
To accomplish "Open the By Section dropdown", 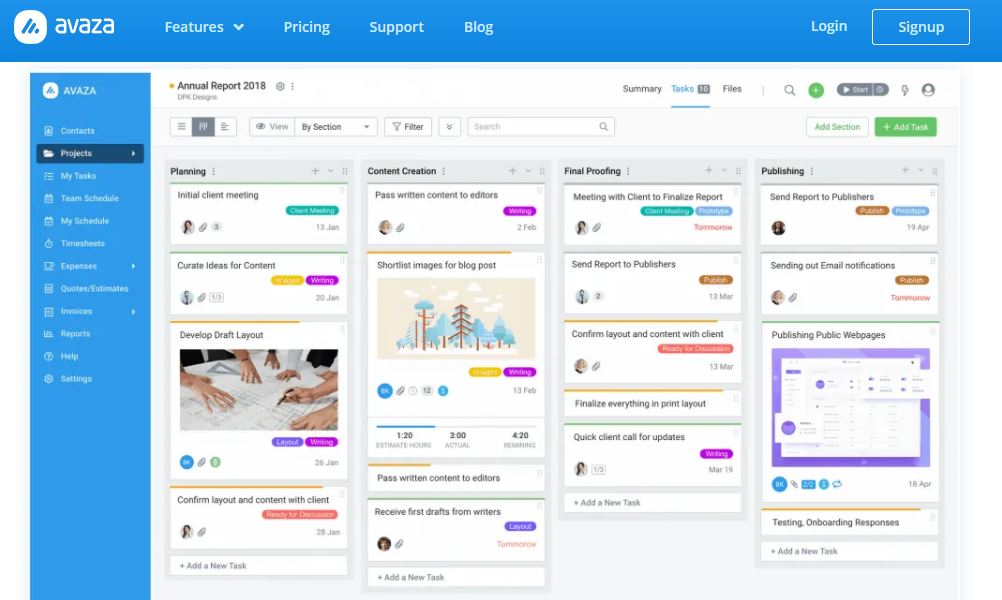I will click(335, 127).
